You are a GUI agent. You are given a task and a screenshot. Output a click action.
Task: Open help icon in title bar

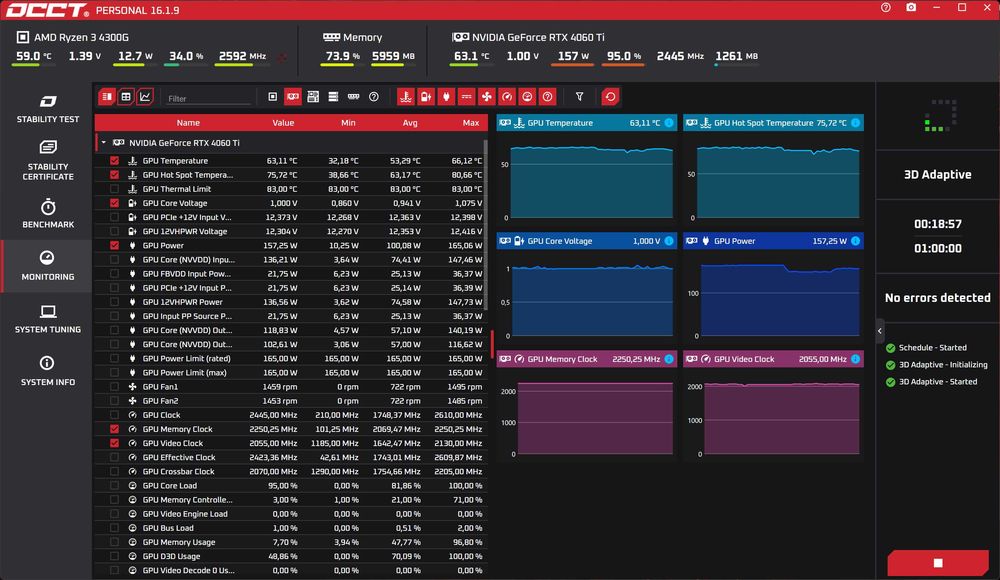[x=886, y=8]
